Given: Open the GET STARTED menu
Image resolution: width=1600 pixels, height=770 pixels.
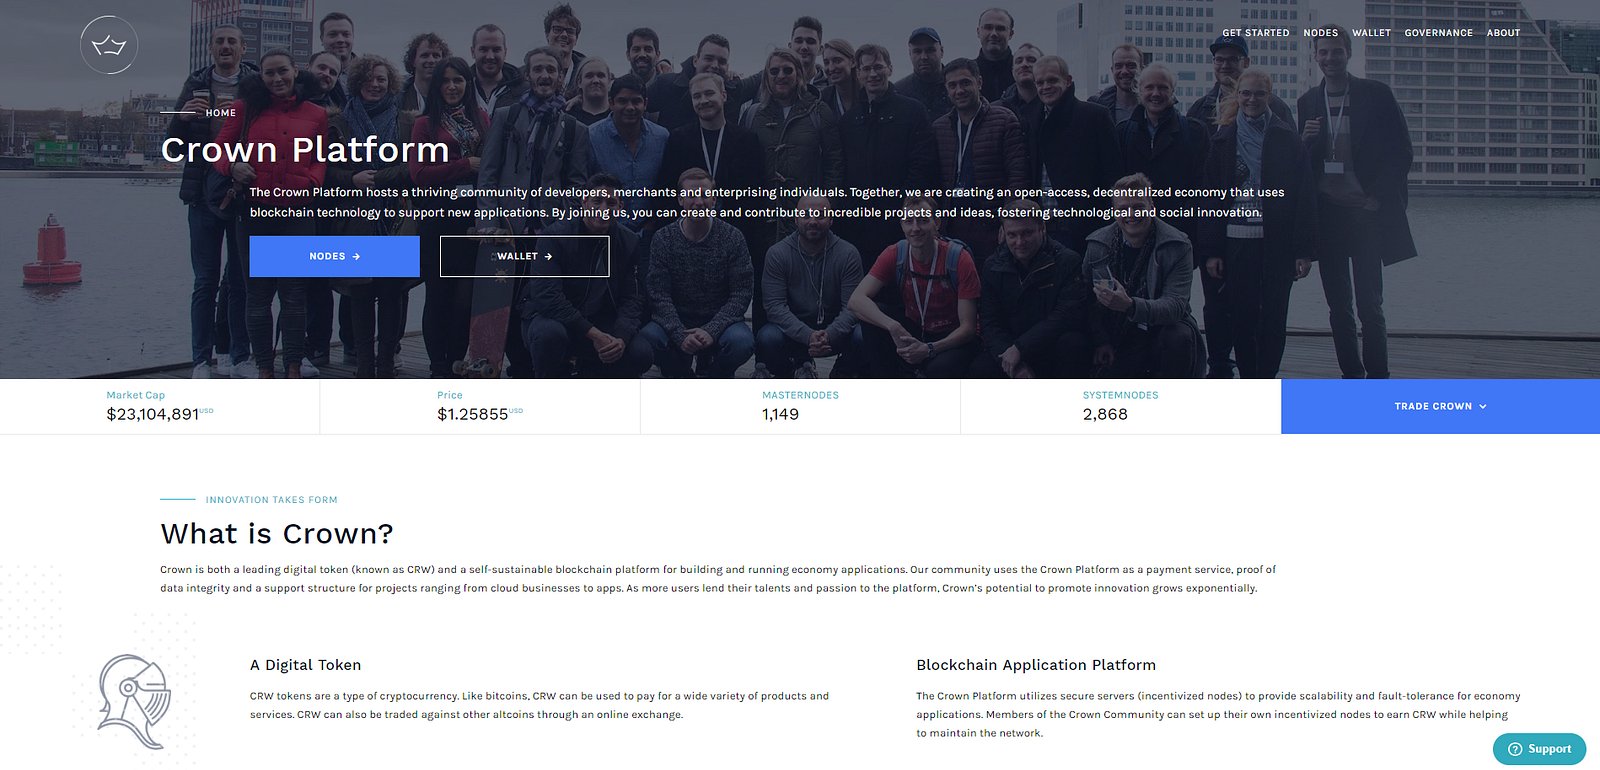Looking at the screenshot, I should point(1255,33).
